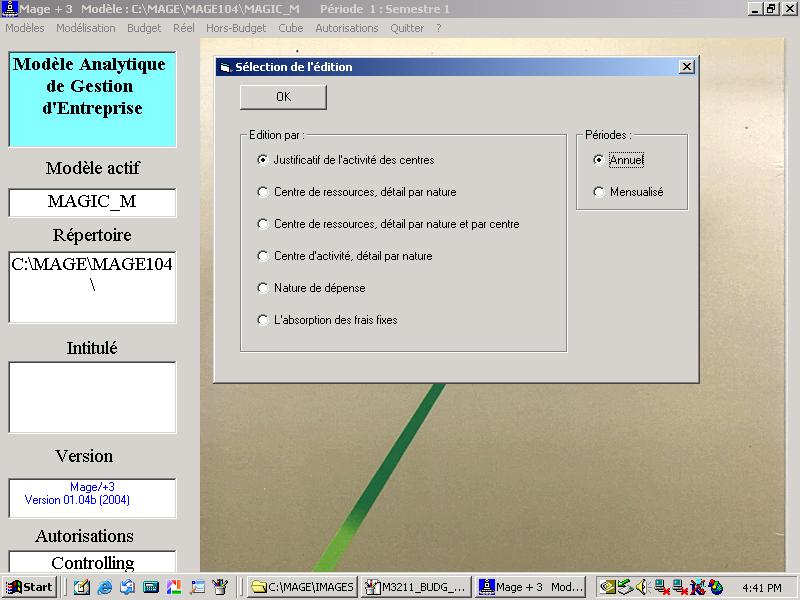Open the '?' help menu
The height and width of the screenshot is (600, 800).
[x=439, y=28]
